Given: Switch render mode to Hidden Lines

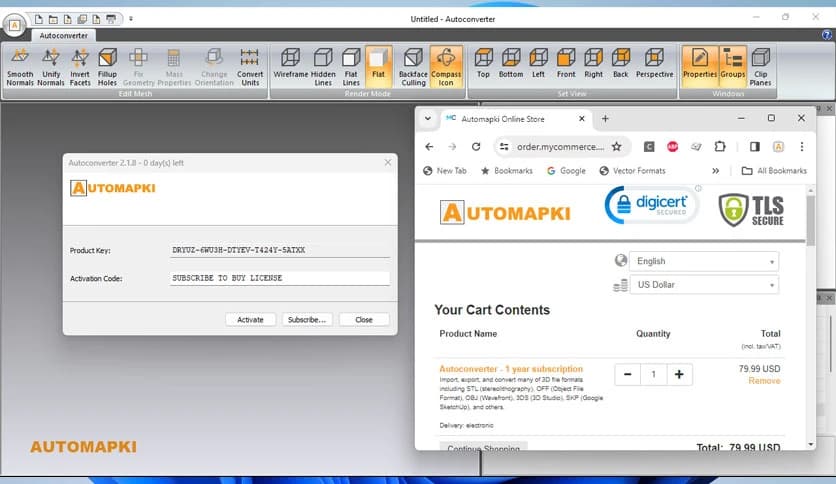Looking at the screenshot, I should pos(323,67).
